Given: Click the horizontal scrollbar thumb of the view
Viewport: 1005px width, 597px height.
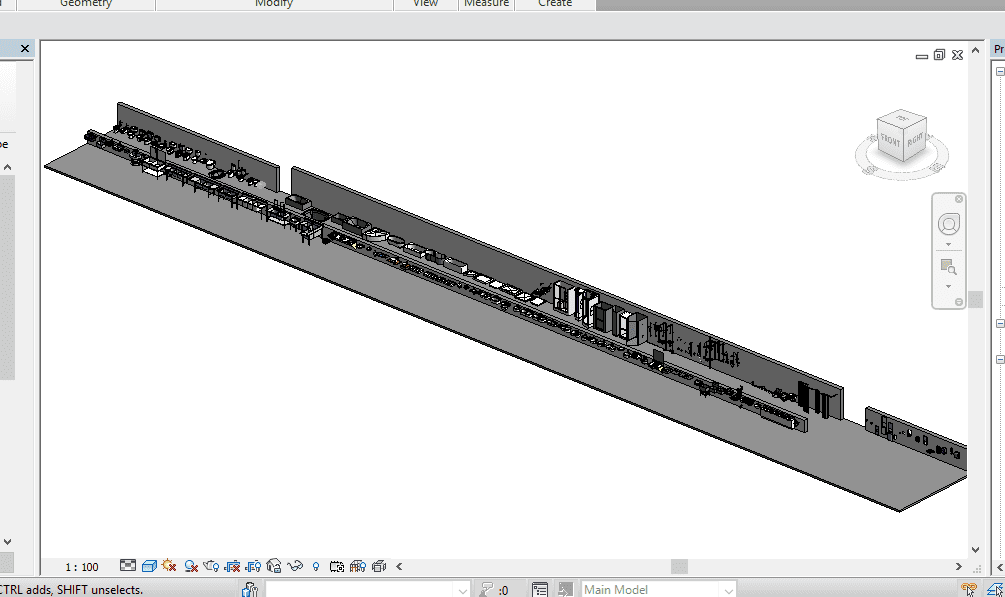Looking at the screenshot, I should tap(679, 567).
